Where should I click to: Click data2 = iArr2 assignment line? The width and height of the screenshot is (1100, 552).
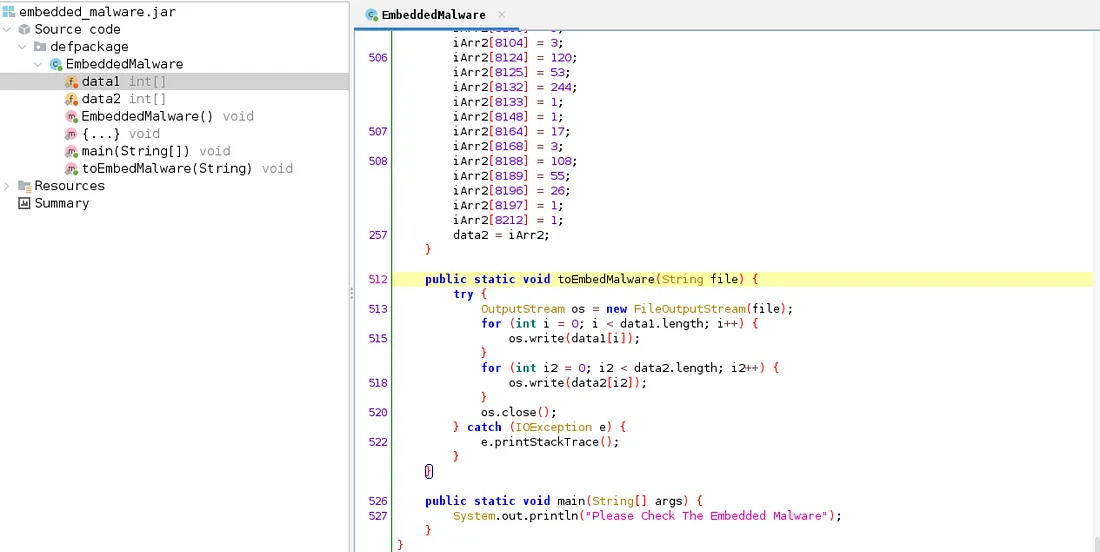[501, 235]
